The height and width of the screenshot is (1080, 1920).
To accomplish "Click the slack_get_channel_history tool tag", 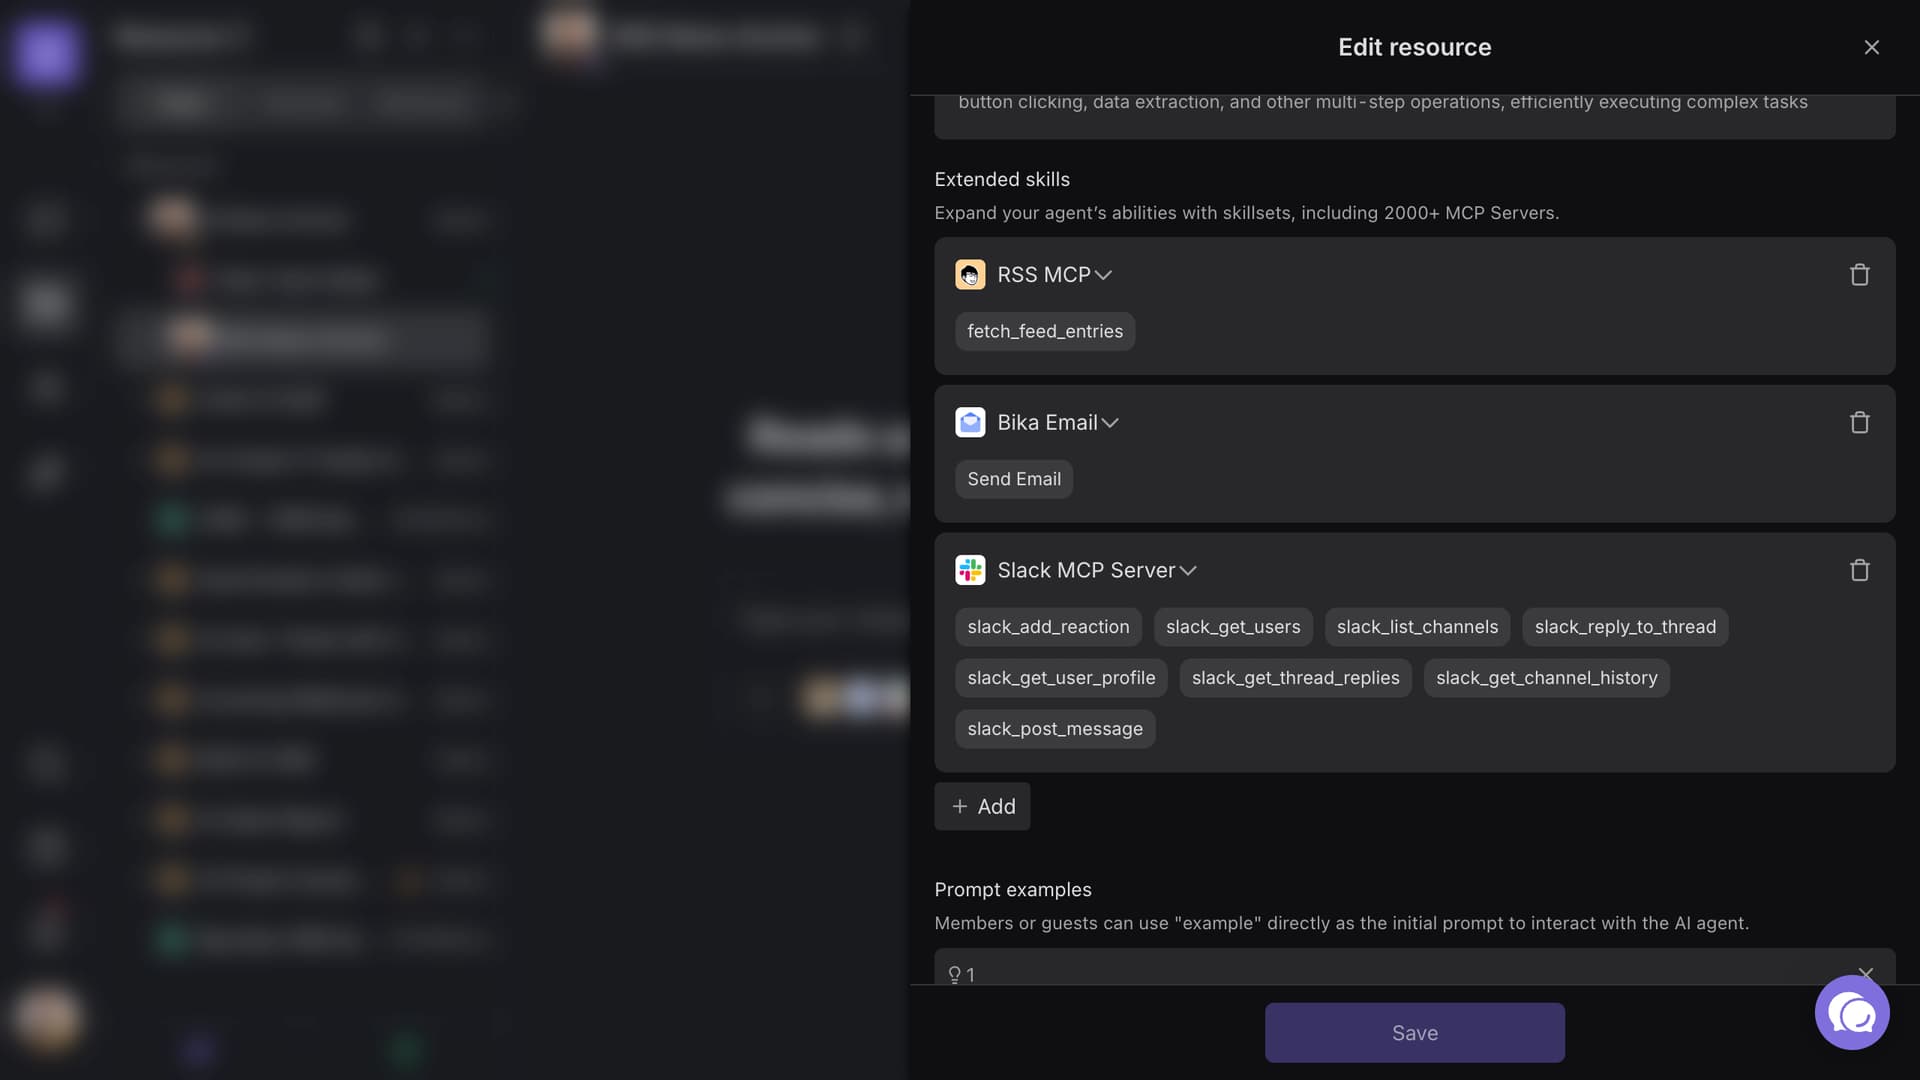I will [1546, 678].
